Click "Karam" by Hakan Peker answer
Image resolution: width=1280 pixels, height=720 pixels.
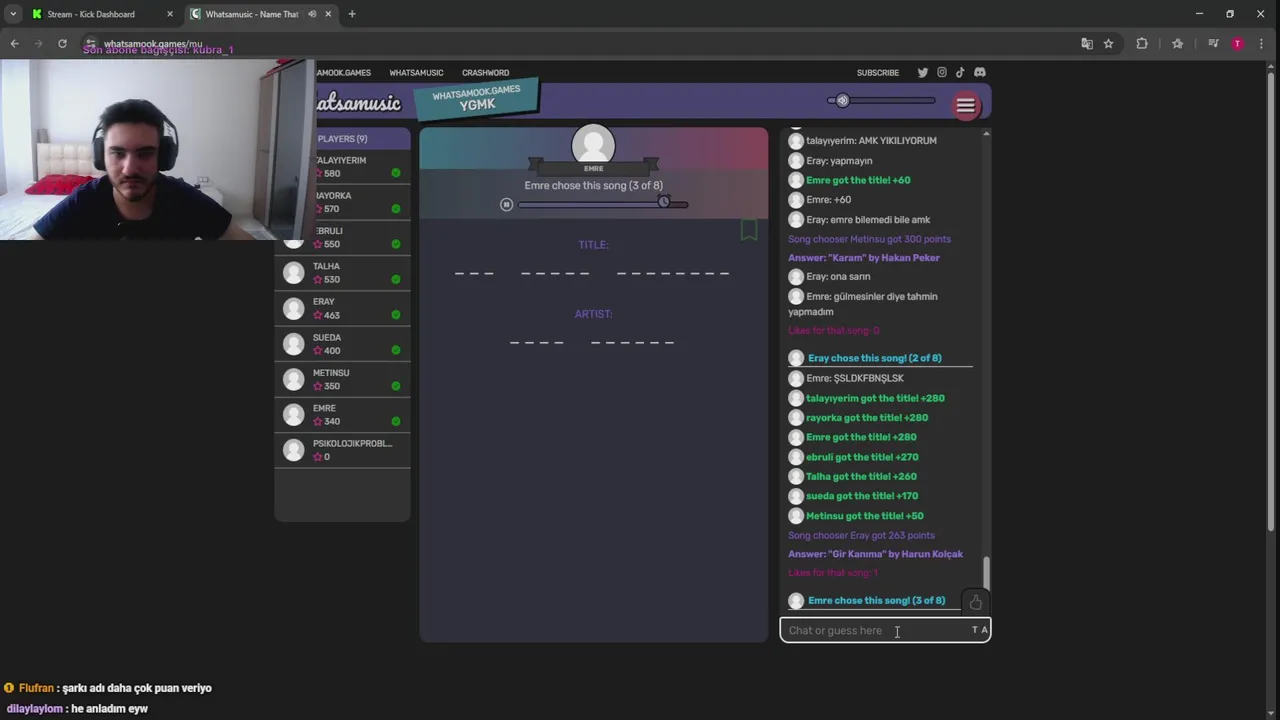tap(863, 258)
